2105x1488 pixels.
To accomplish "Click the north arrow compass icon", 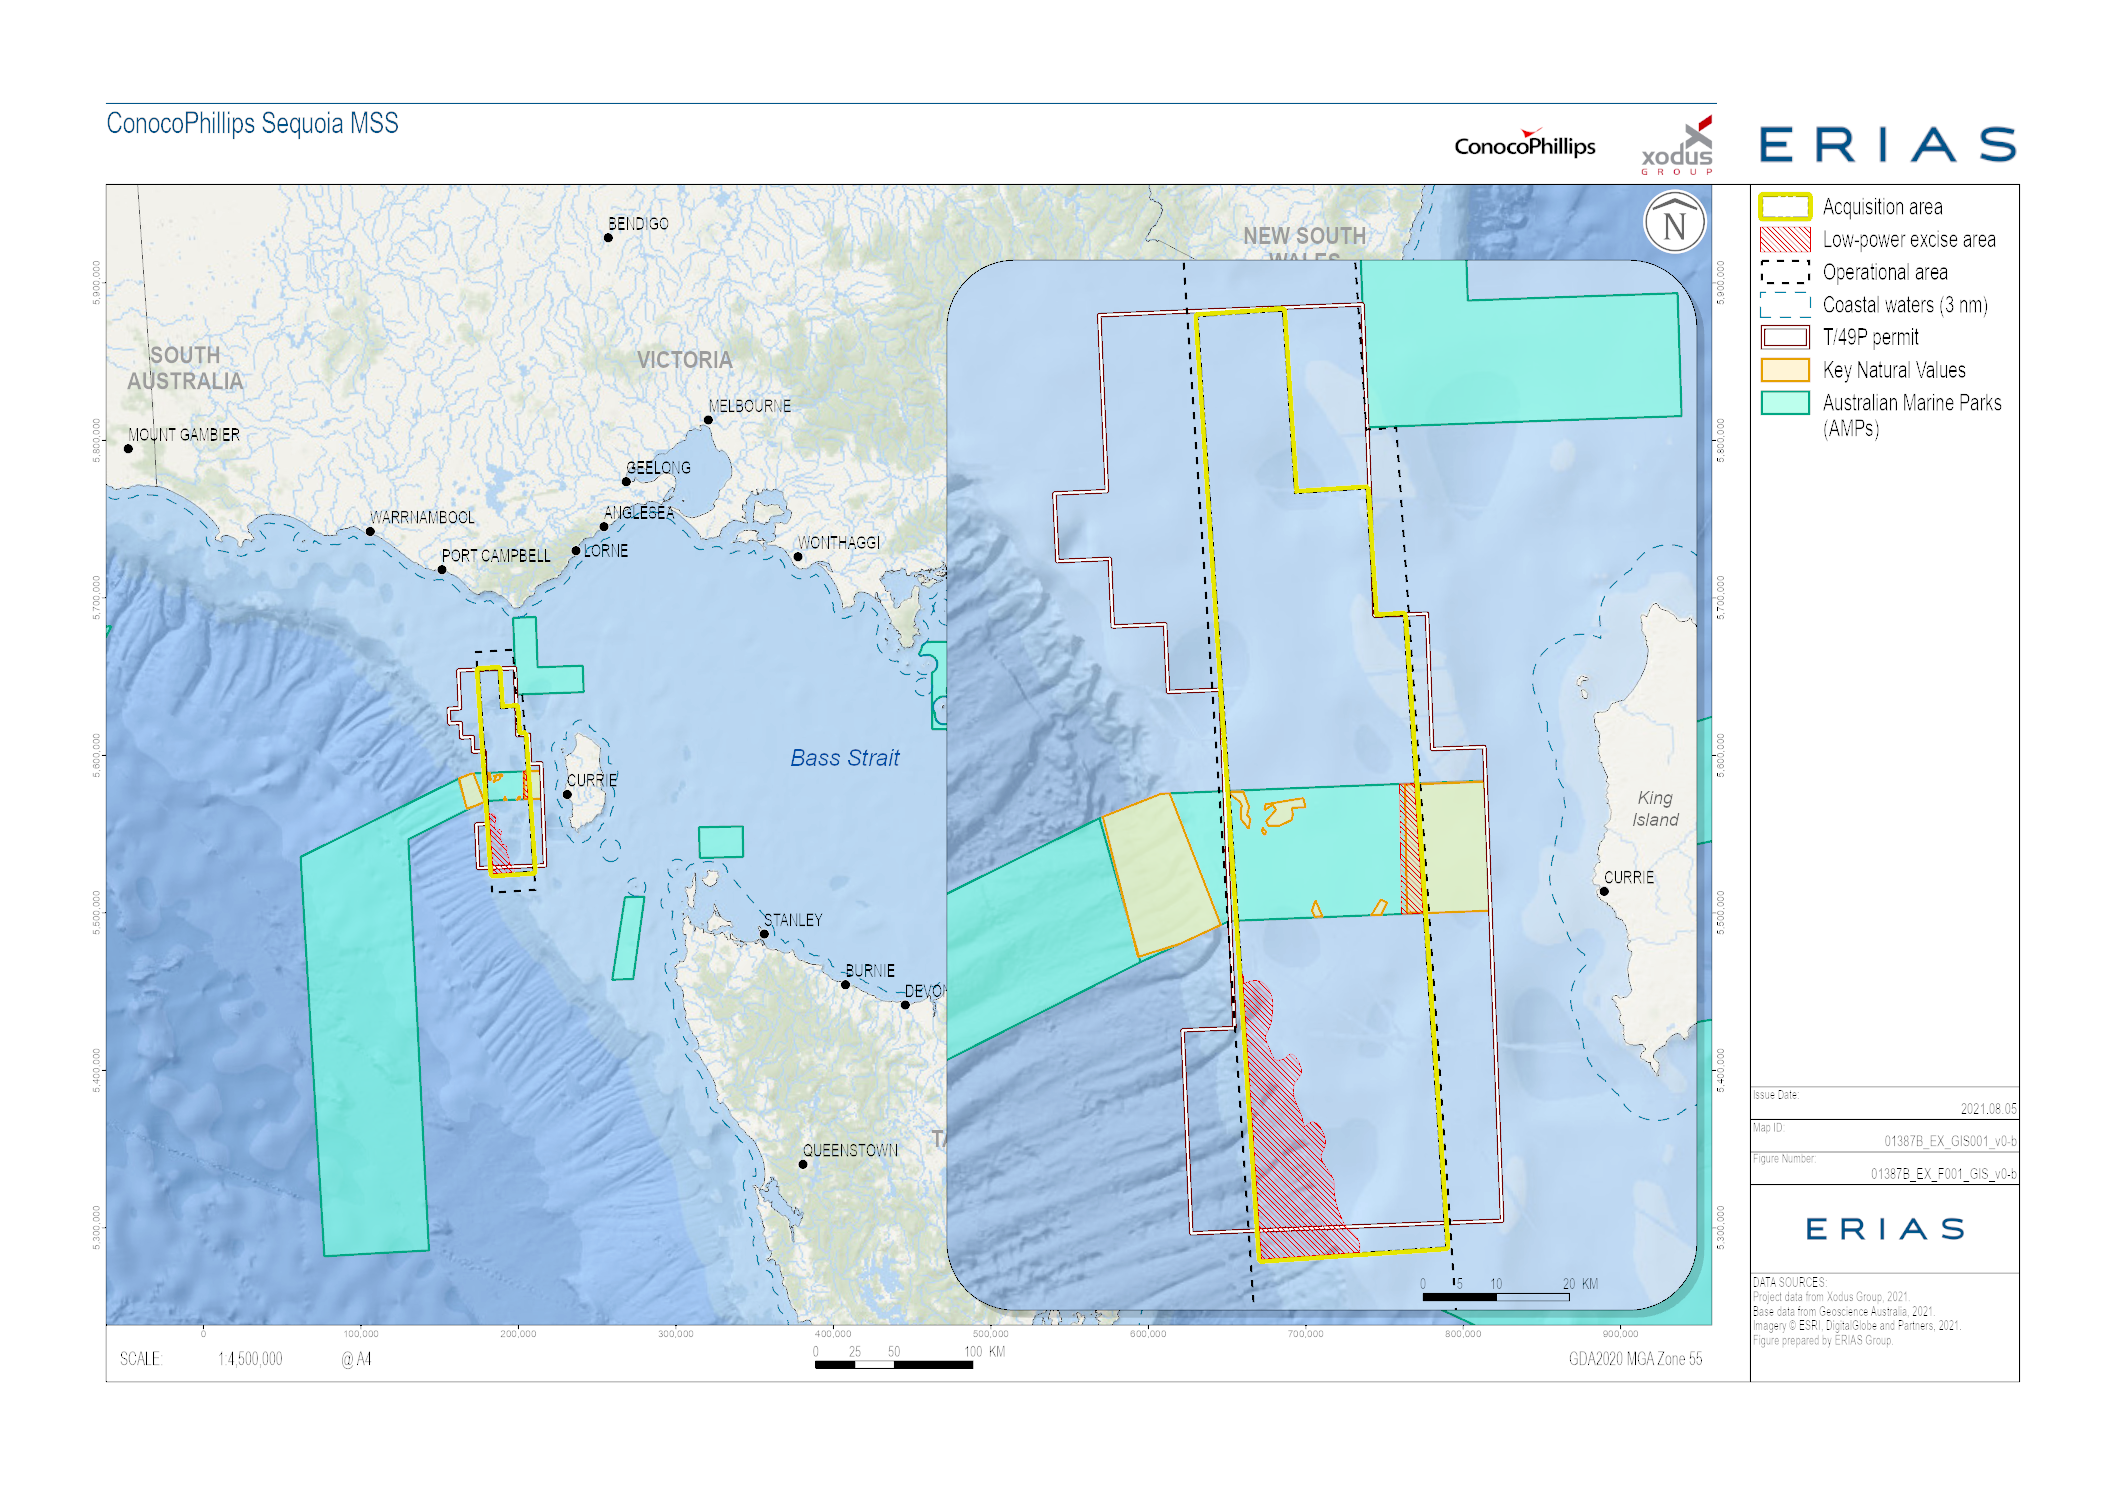I will tap(1674, 223).
